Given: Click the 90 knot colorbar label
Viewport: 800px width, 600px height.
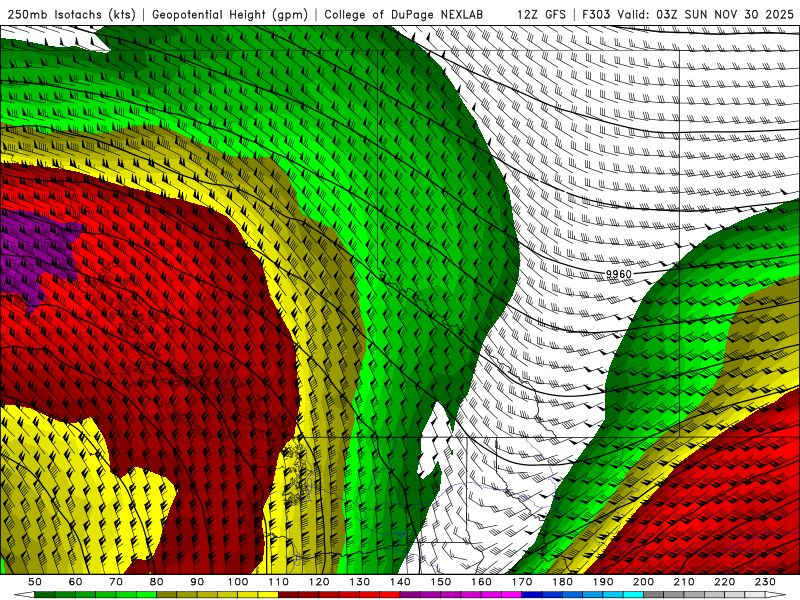Looking at the screenshot, I should (x=197, y=582).
